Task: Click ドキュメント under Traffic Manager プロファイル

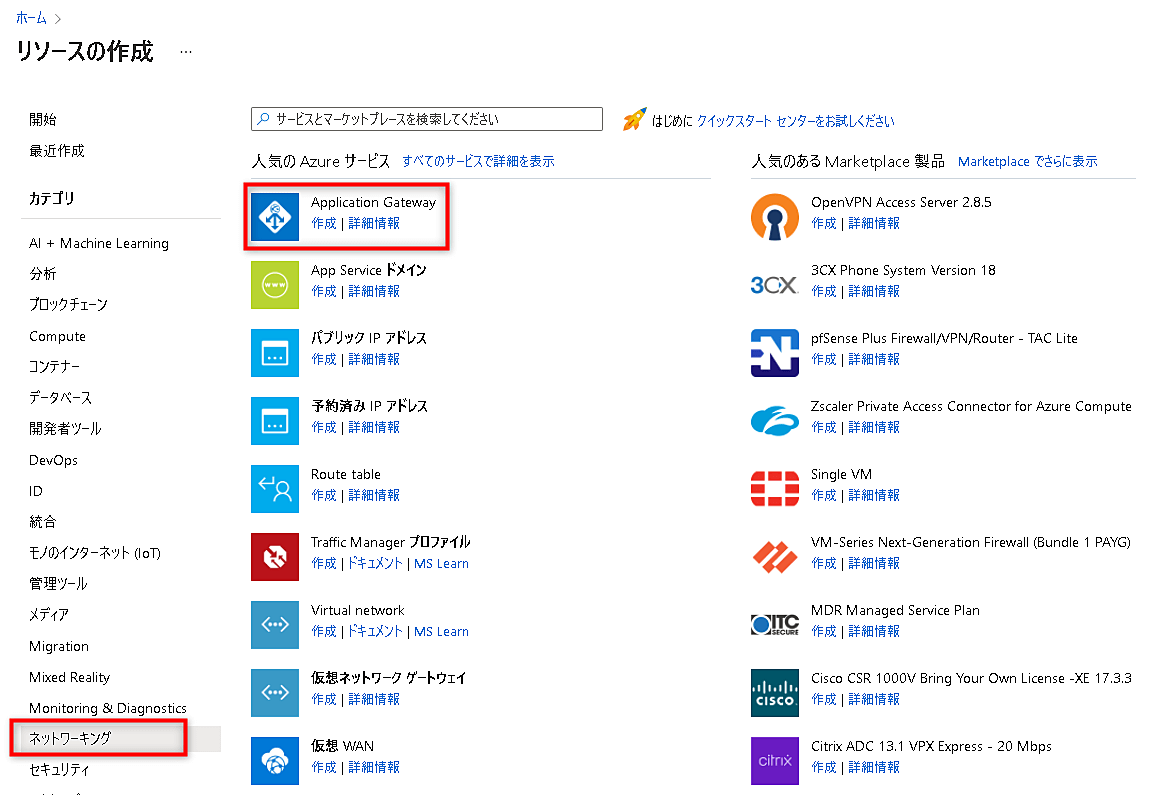Action: (376, 563)
